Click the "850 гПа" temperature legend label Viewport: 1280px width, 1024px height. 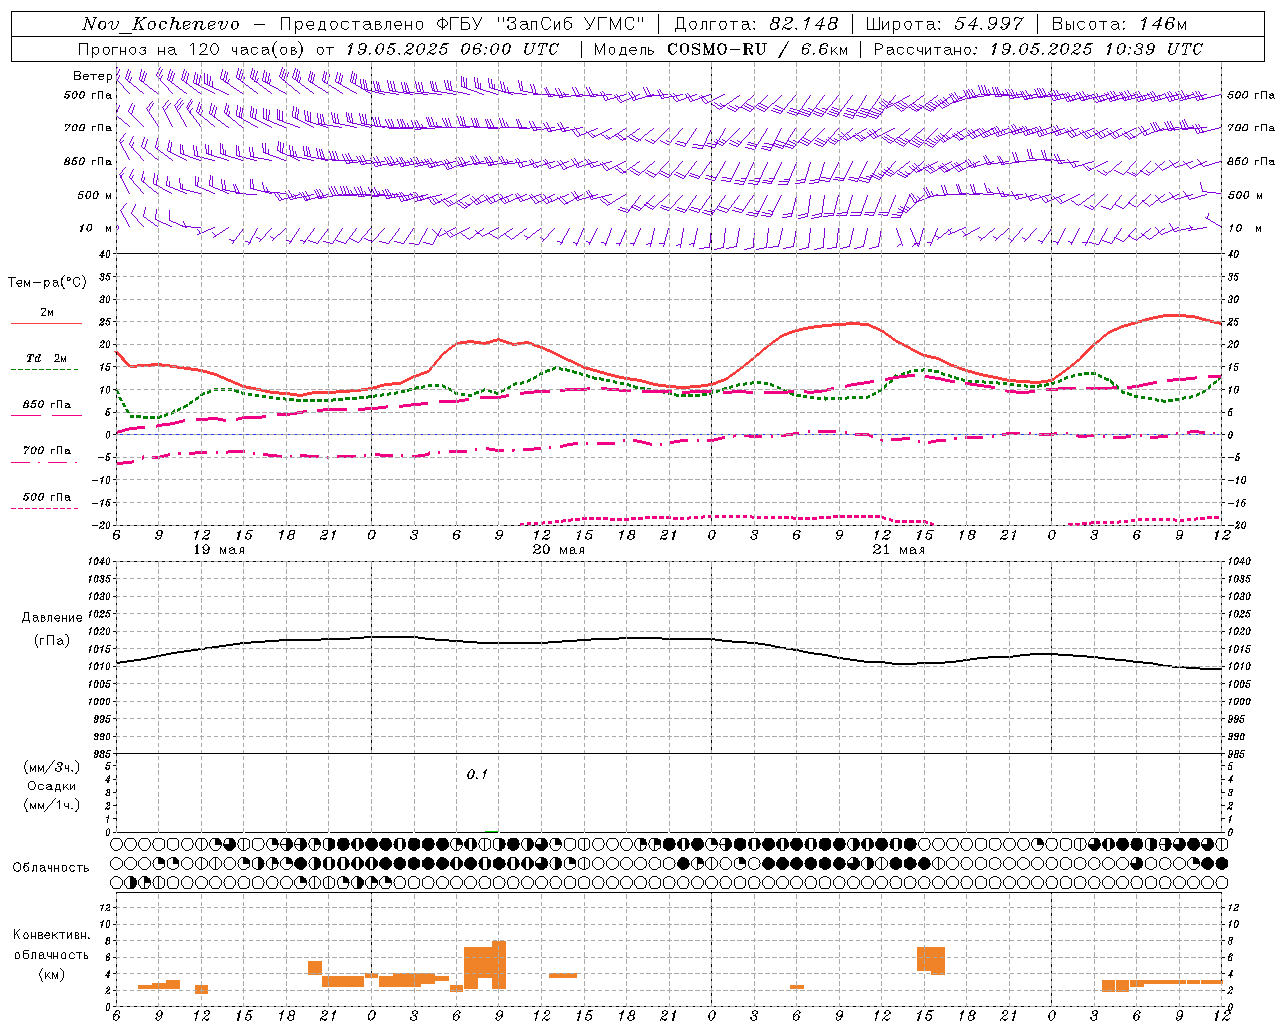click(x=47, y=405)
